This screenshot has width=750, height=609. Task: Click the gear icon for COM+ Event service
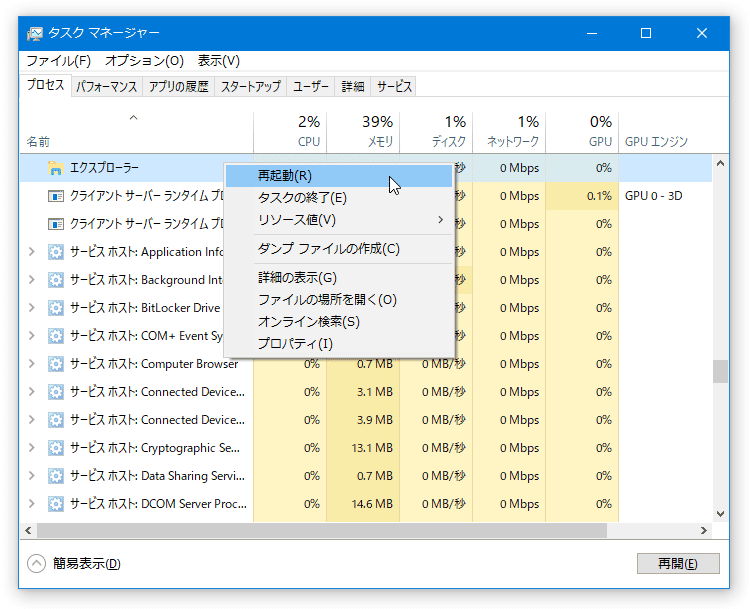click(55, 336)
